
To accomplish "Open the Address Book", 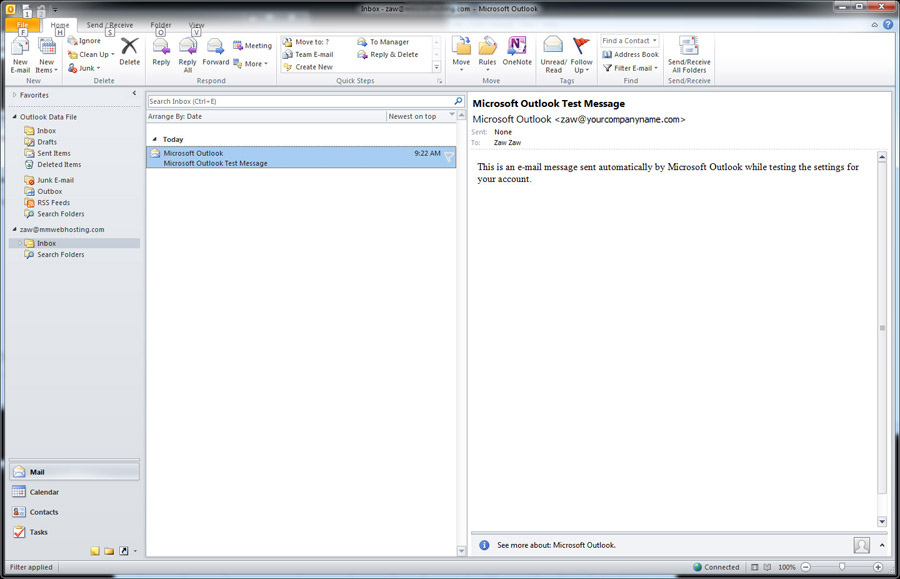I will pyautogui.click(x=630, y=55).
